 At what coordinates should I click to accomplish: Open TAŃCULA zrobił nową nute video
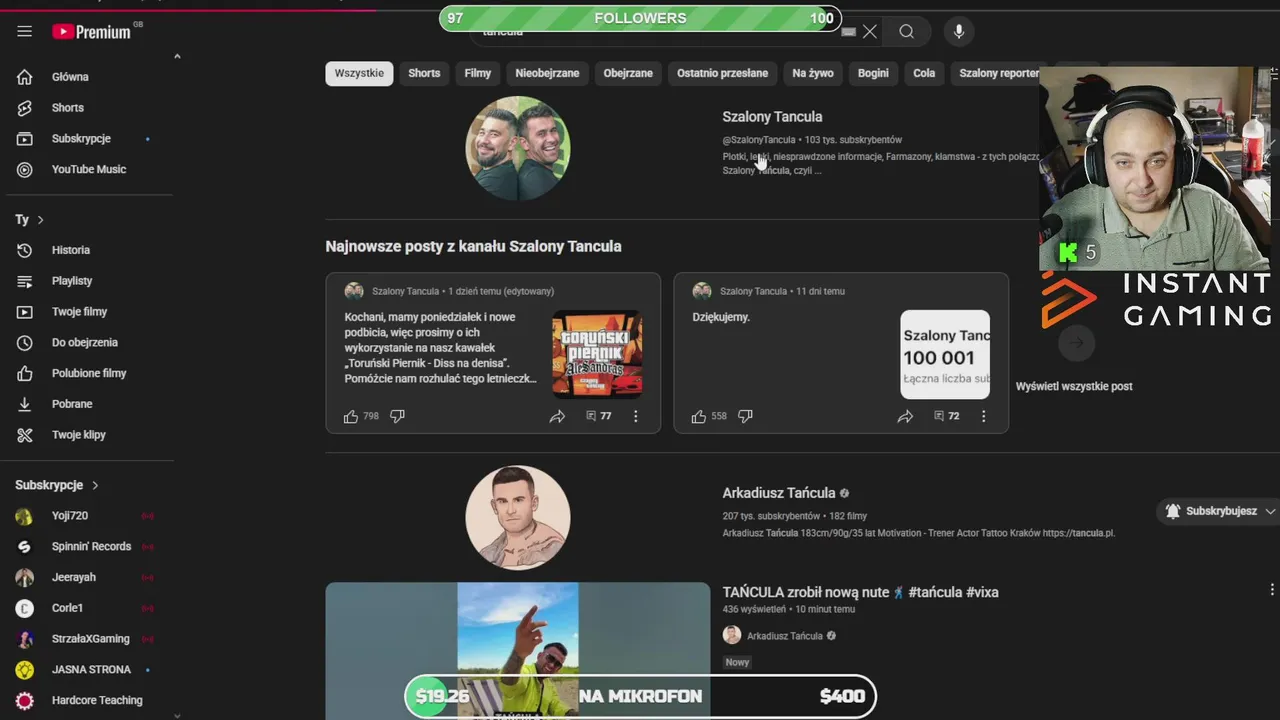click(x=860, y=592)
